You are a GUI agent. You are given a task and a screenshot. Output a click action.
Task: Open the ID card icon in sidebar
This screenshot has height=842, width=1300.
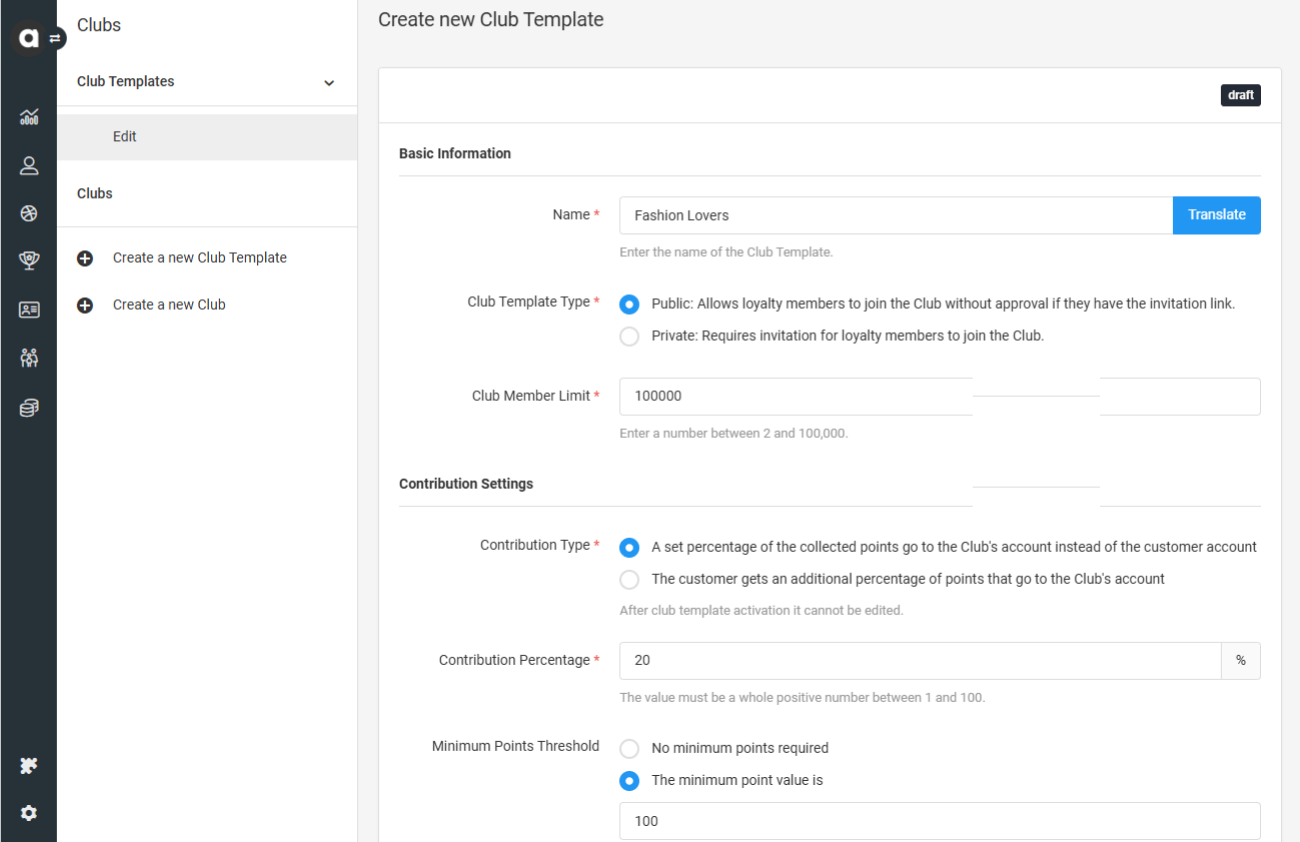pyautogui.click(x=28, y=310)
